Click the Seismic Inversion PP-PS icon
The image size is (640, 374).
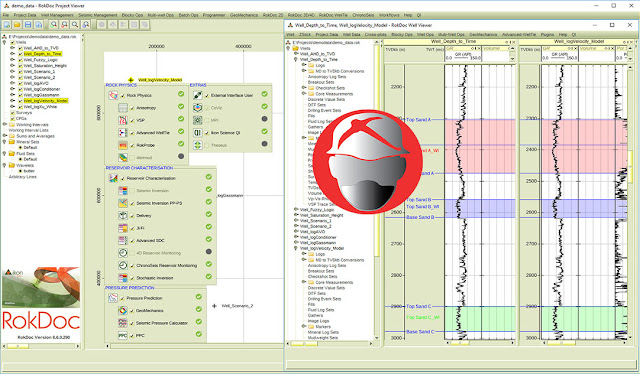pos(123,203)
